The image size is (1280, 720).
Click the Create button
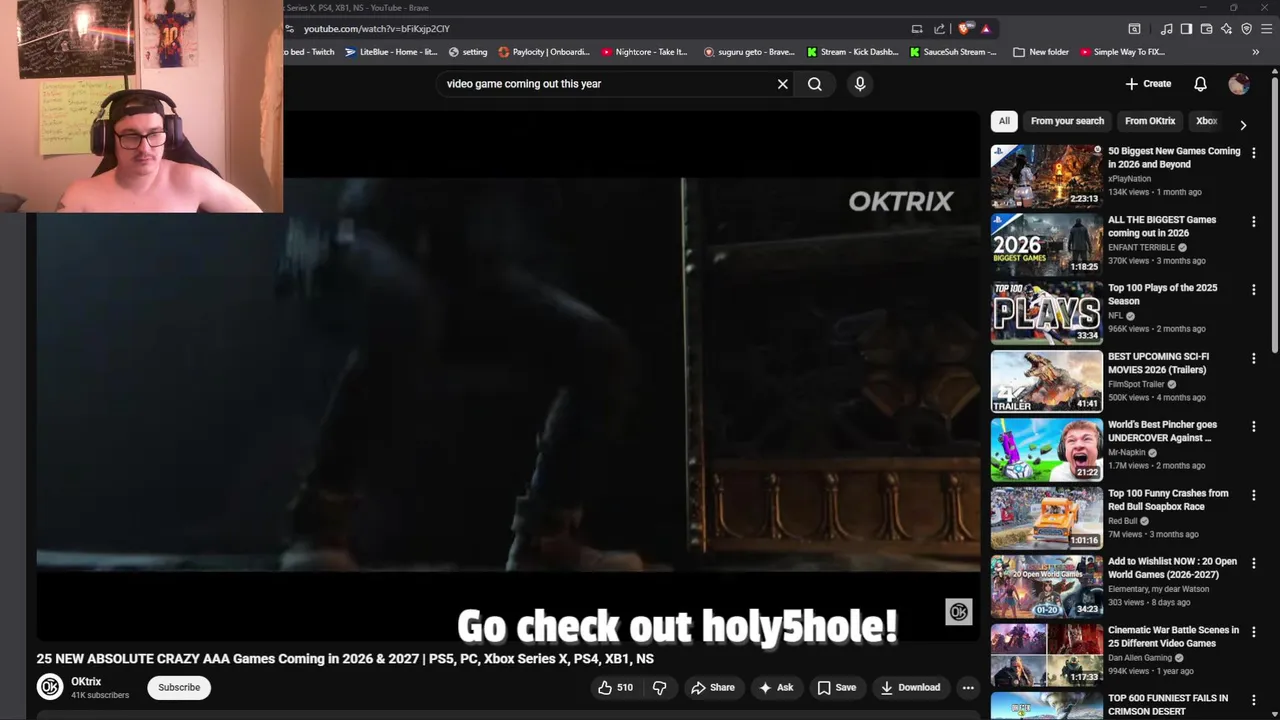(x=1148, y=84)
